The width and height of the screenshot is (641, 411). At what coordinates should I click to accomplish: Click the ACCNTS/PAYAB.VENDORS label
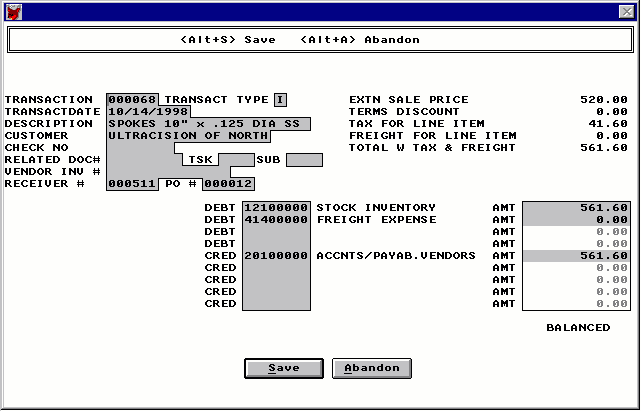click(x=396, y=256)
